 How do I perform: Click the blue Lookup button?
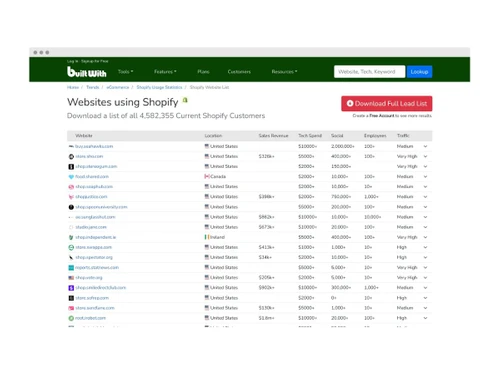coord(419,72)
